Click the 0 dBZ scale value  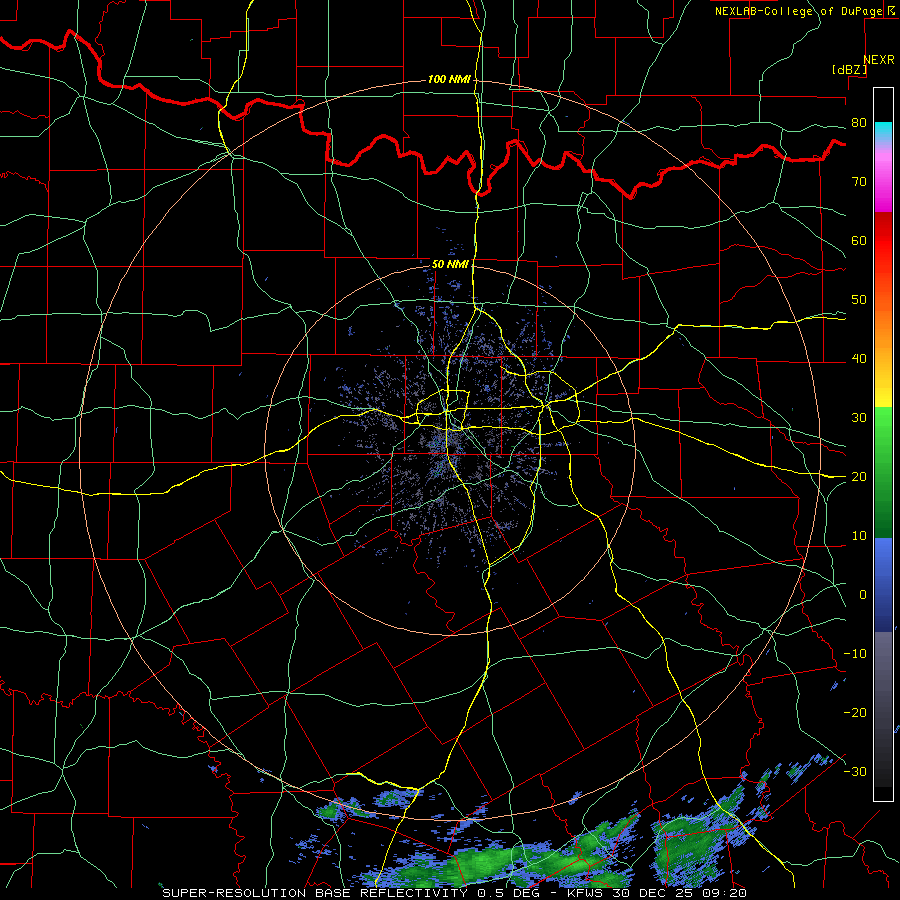(863, 595)
